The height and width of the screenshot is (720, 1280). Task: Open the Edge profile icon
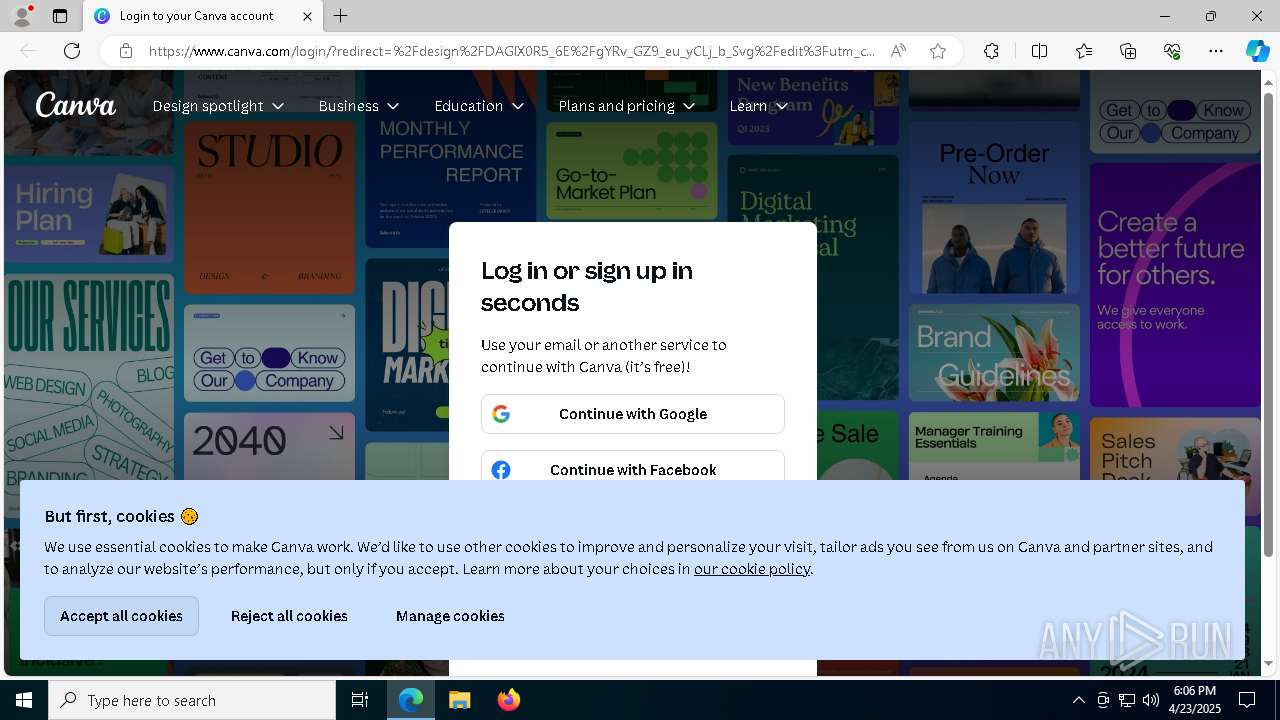tap(22, 16)
